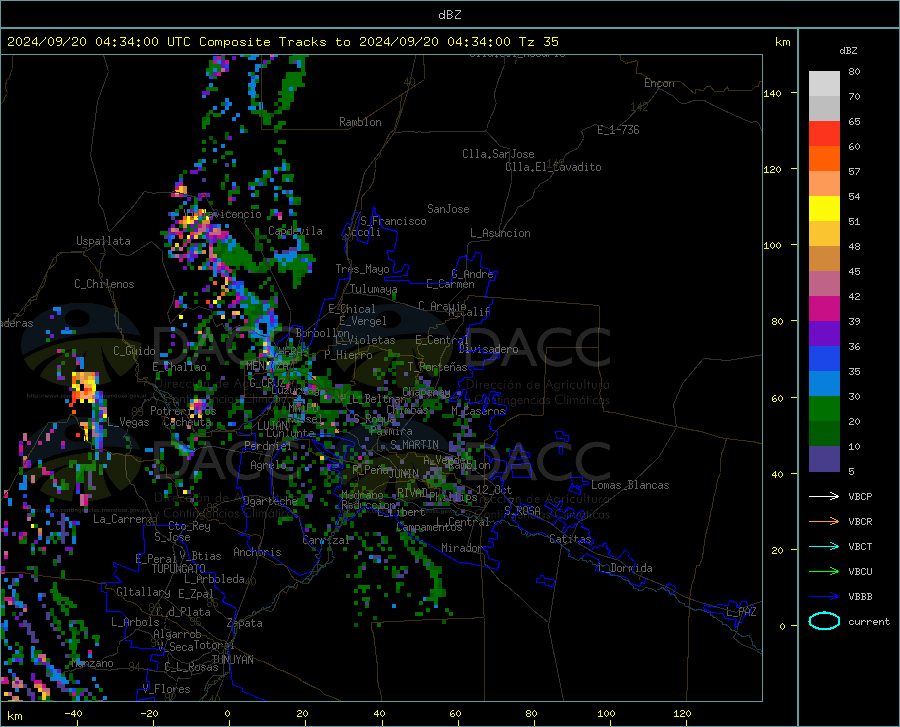Pick the magenta 39 dBZ color swatch
Image resolution: width=900 pixels, height=727 pixels.
tap(824, 309)
